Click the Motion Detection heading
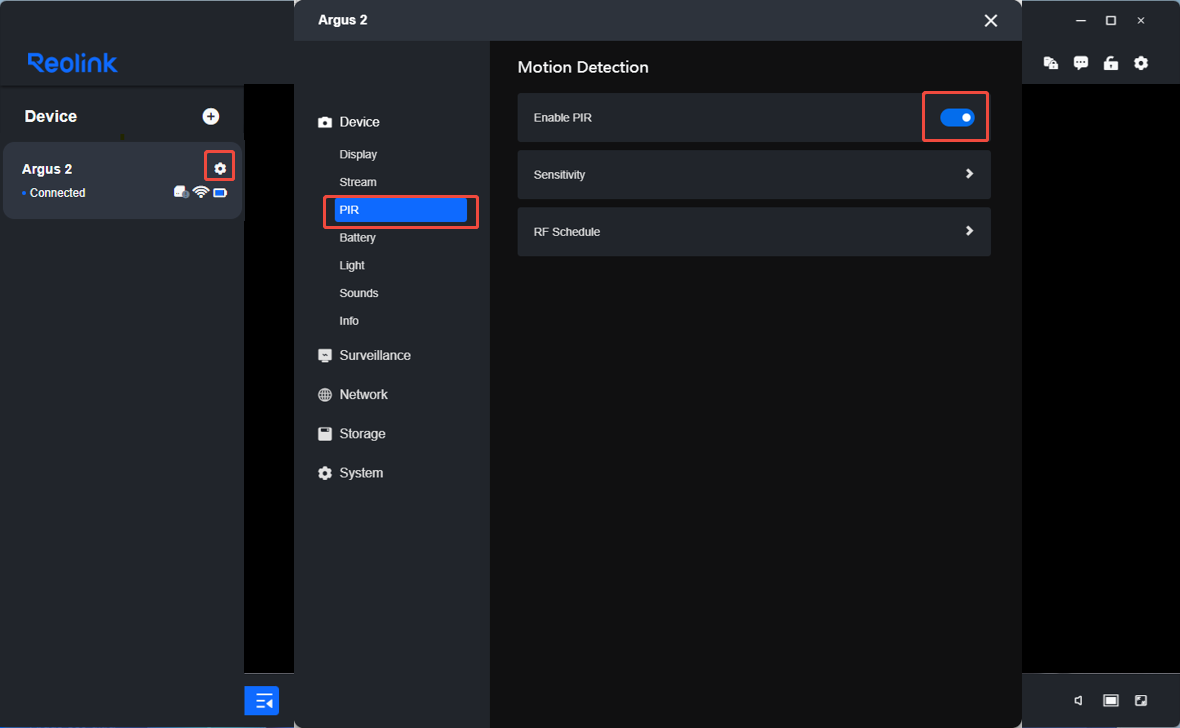The height and width of the screenshot is (728, 1180). (x=583, y=67)
